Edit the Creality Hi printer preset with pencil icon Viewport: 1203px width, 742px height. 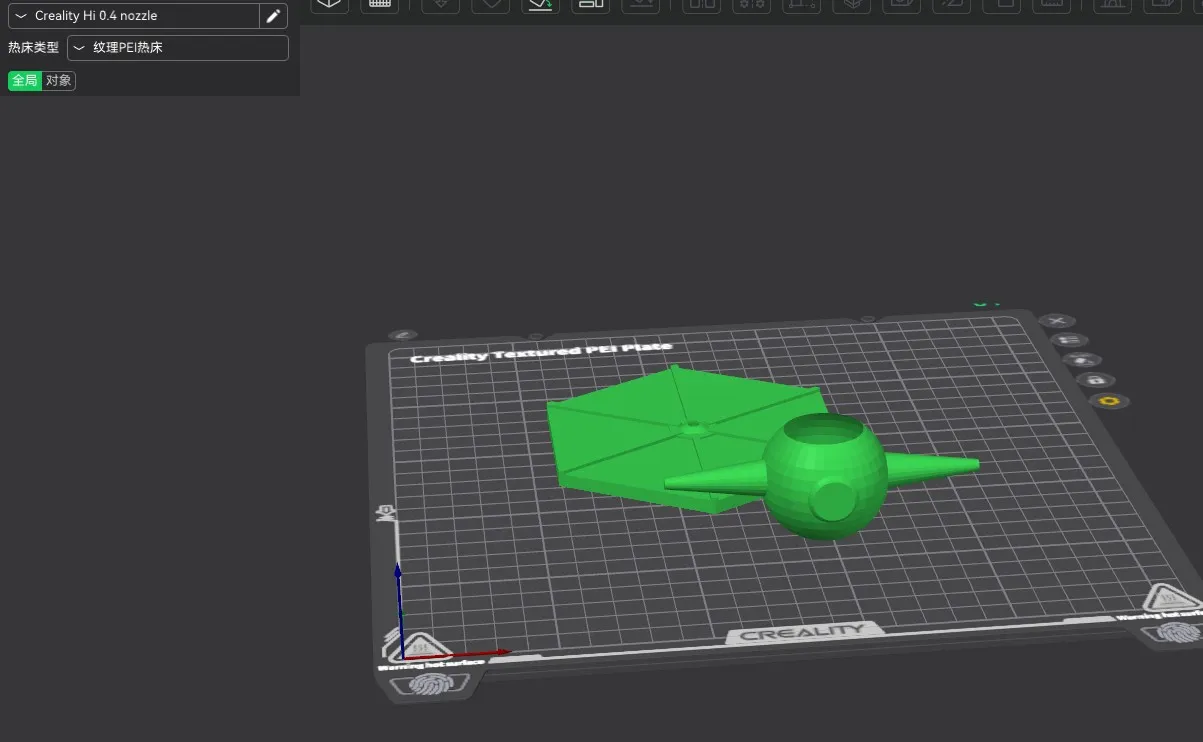tap(273, 16)
